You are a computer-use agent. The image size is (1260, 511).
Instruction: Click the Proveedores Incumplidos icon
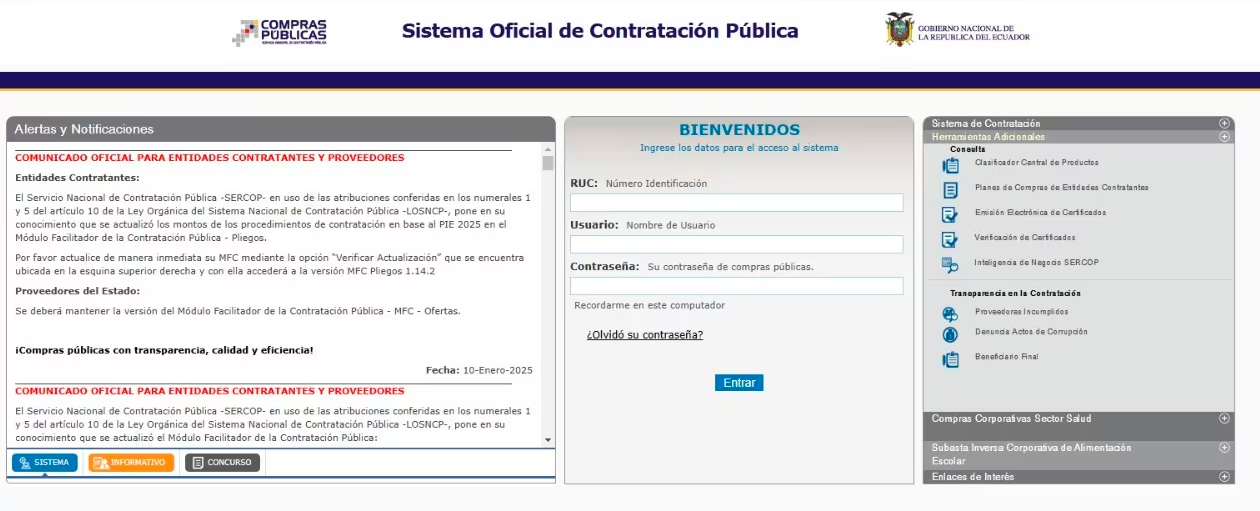pos(950,313)
